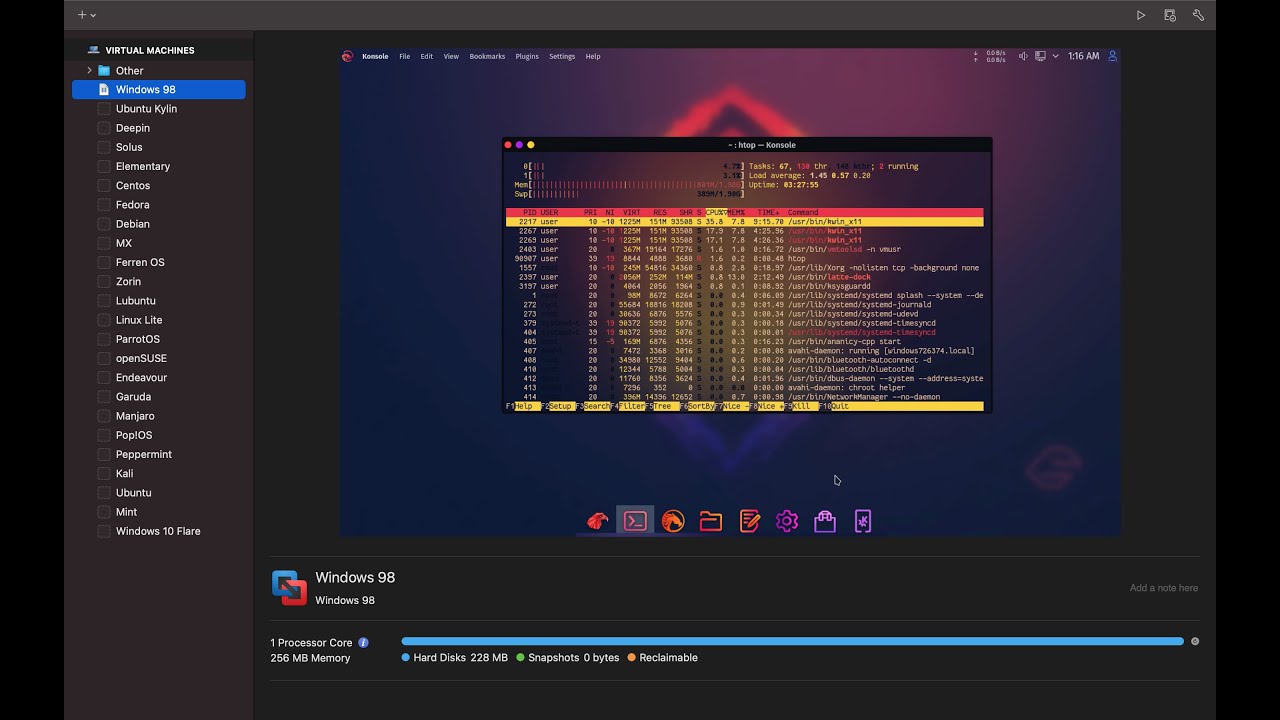Open the Settings menu in Konsole
Screen dimensions: 1280x720
coord(562,57)
